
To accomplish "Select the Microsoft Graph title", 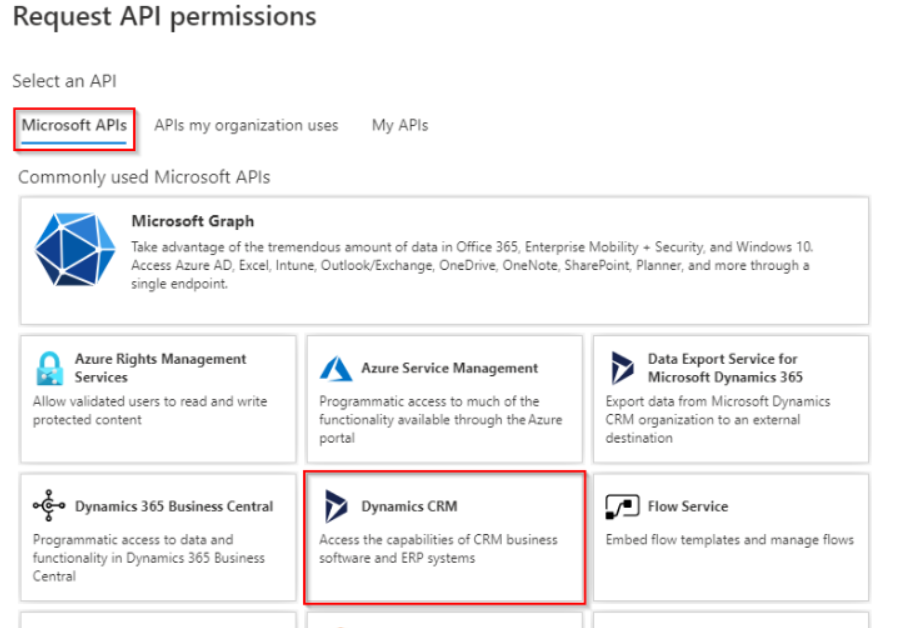I will pos(192,221).
